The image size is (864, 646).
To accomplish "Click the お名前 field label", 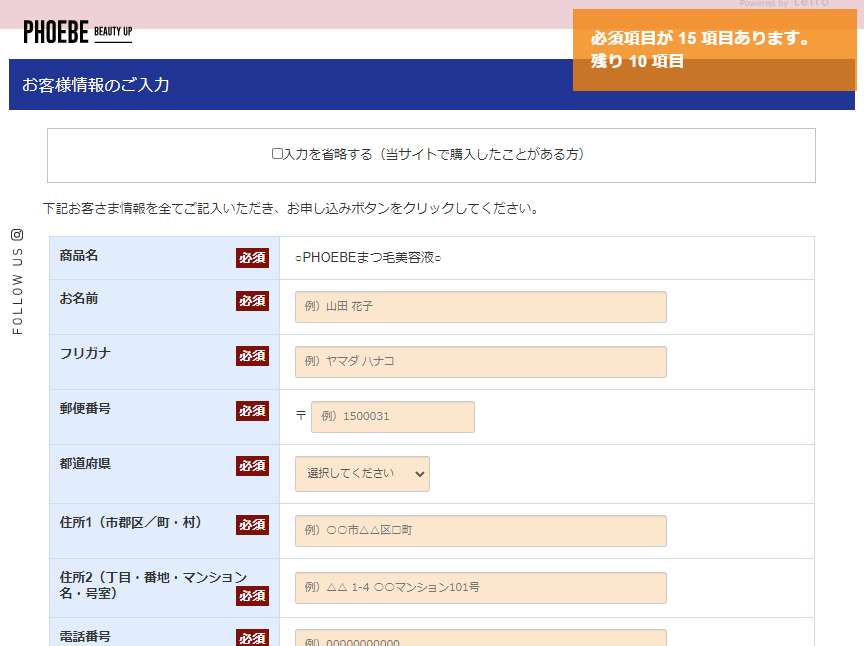I will click(79, 299).
